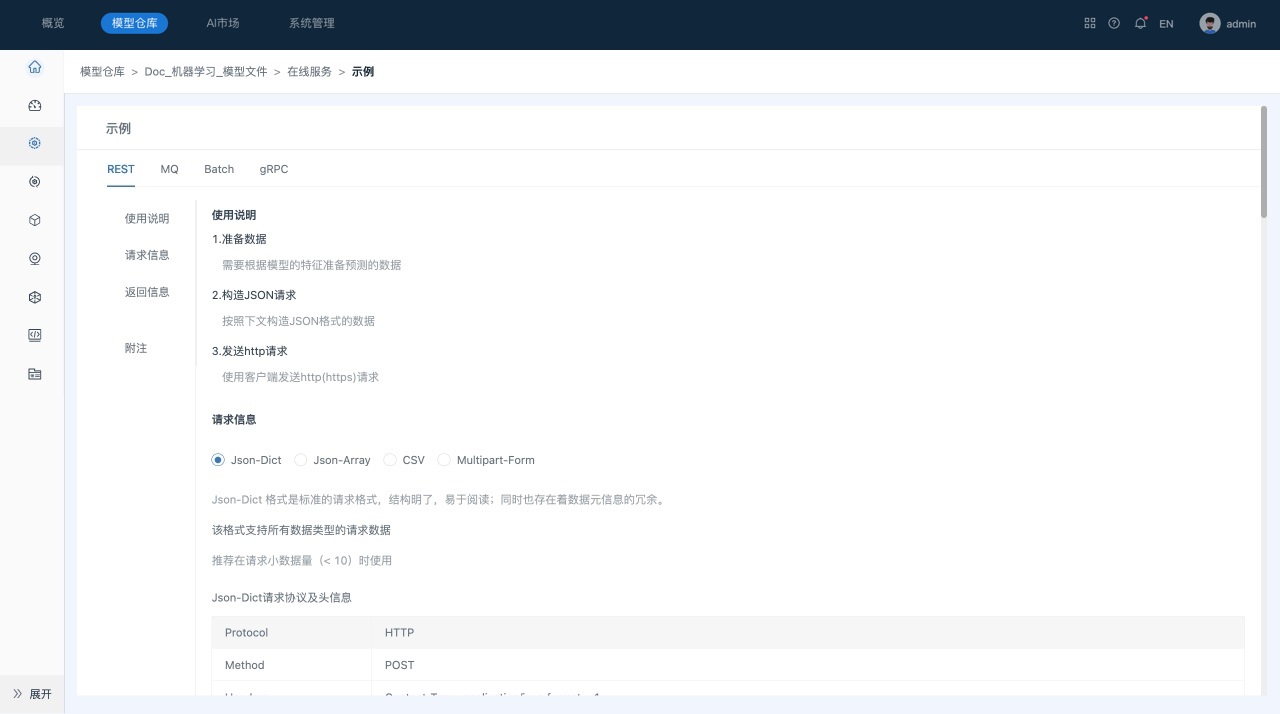Jump to 返回信息 section anchor
1280x714 pixels.
[x=147, y=292]
